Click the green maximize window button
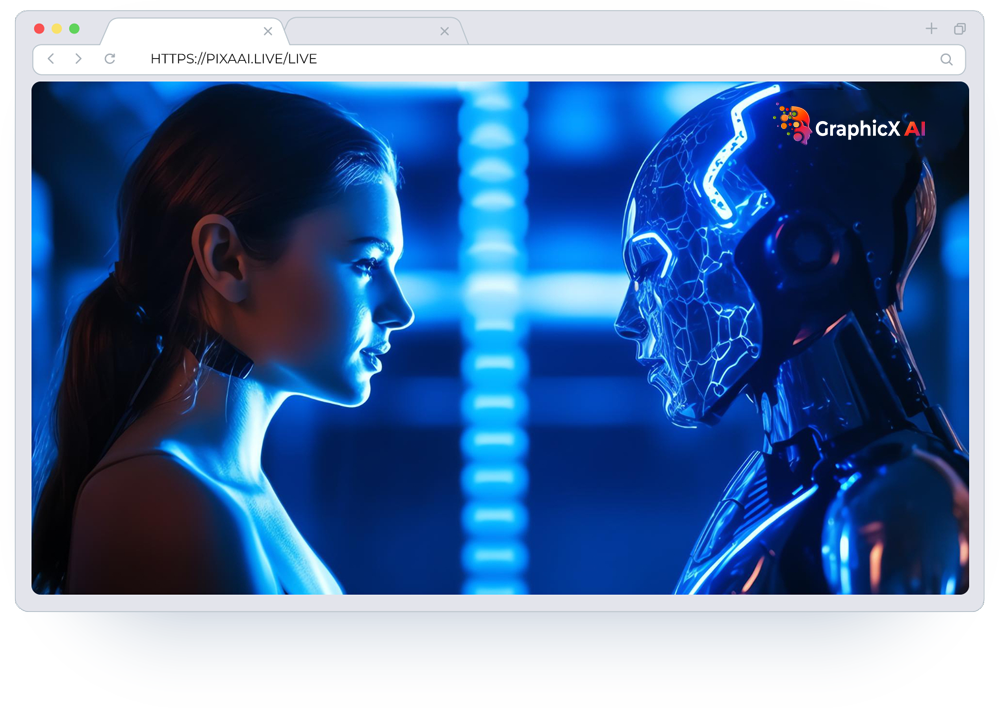Screen dimensions: 1000x708 click(75, 29)
